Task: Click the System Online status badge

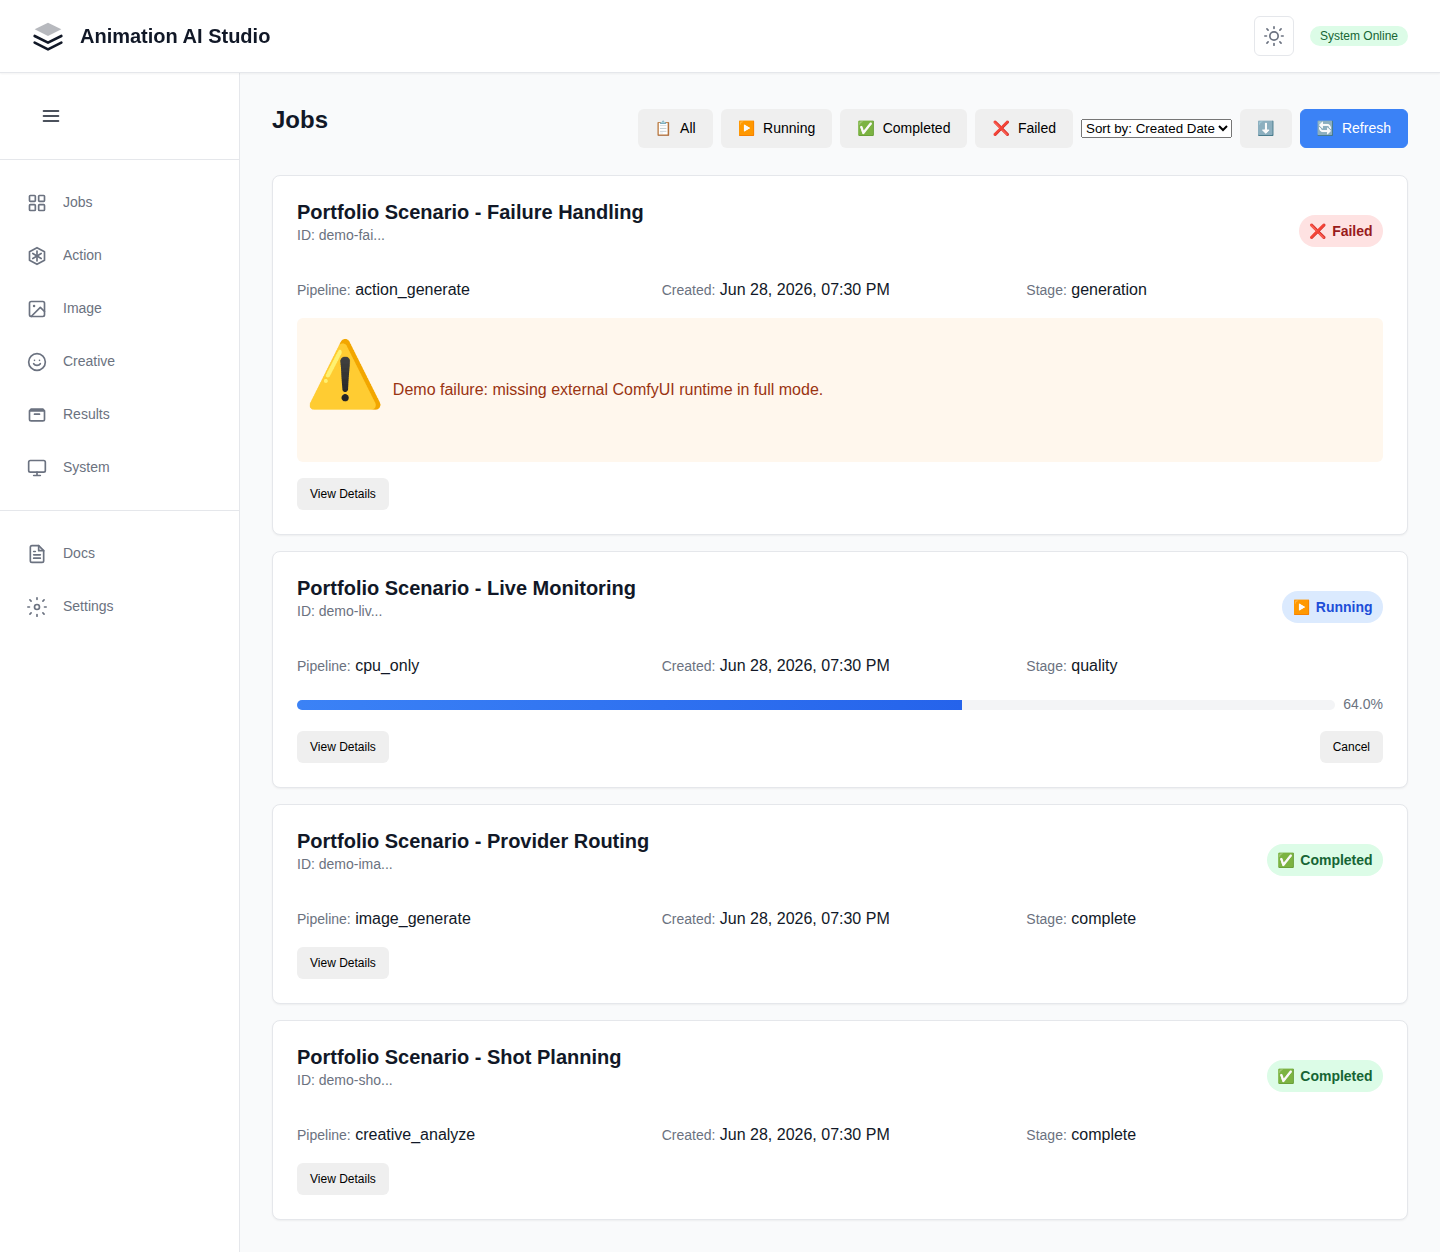Action: point(1358,36)
